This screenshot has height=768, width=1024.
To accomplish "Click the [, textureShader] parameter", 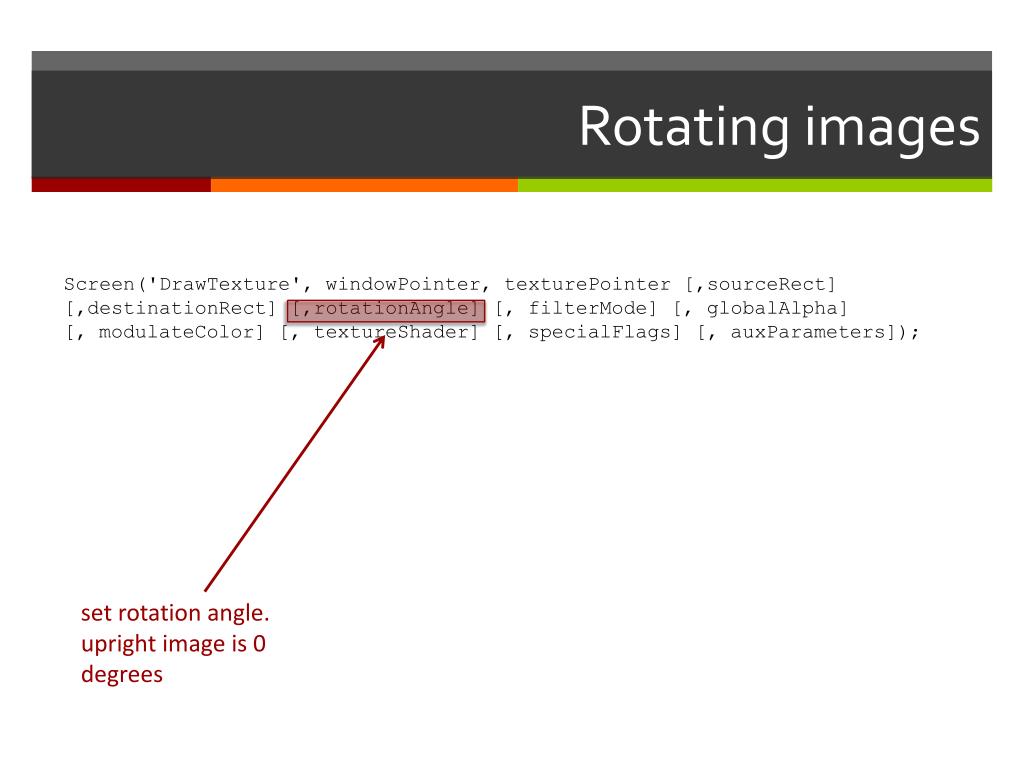I will click(x=379, y=332).
